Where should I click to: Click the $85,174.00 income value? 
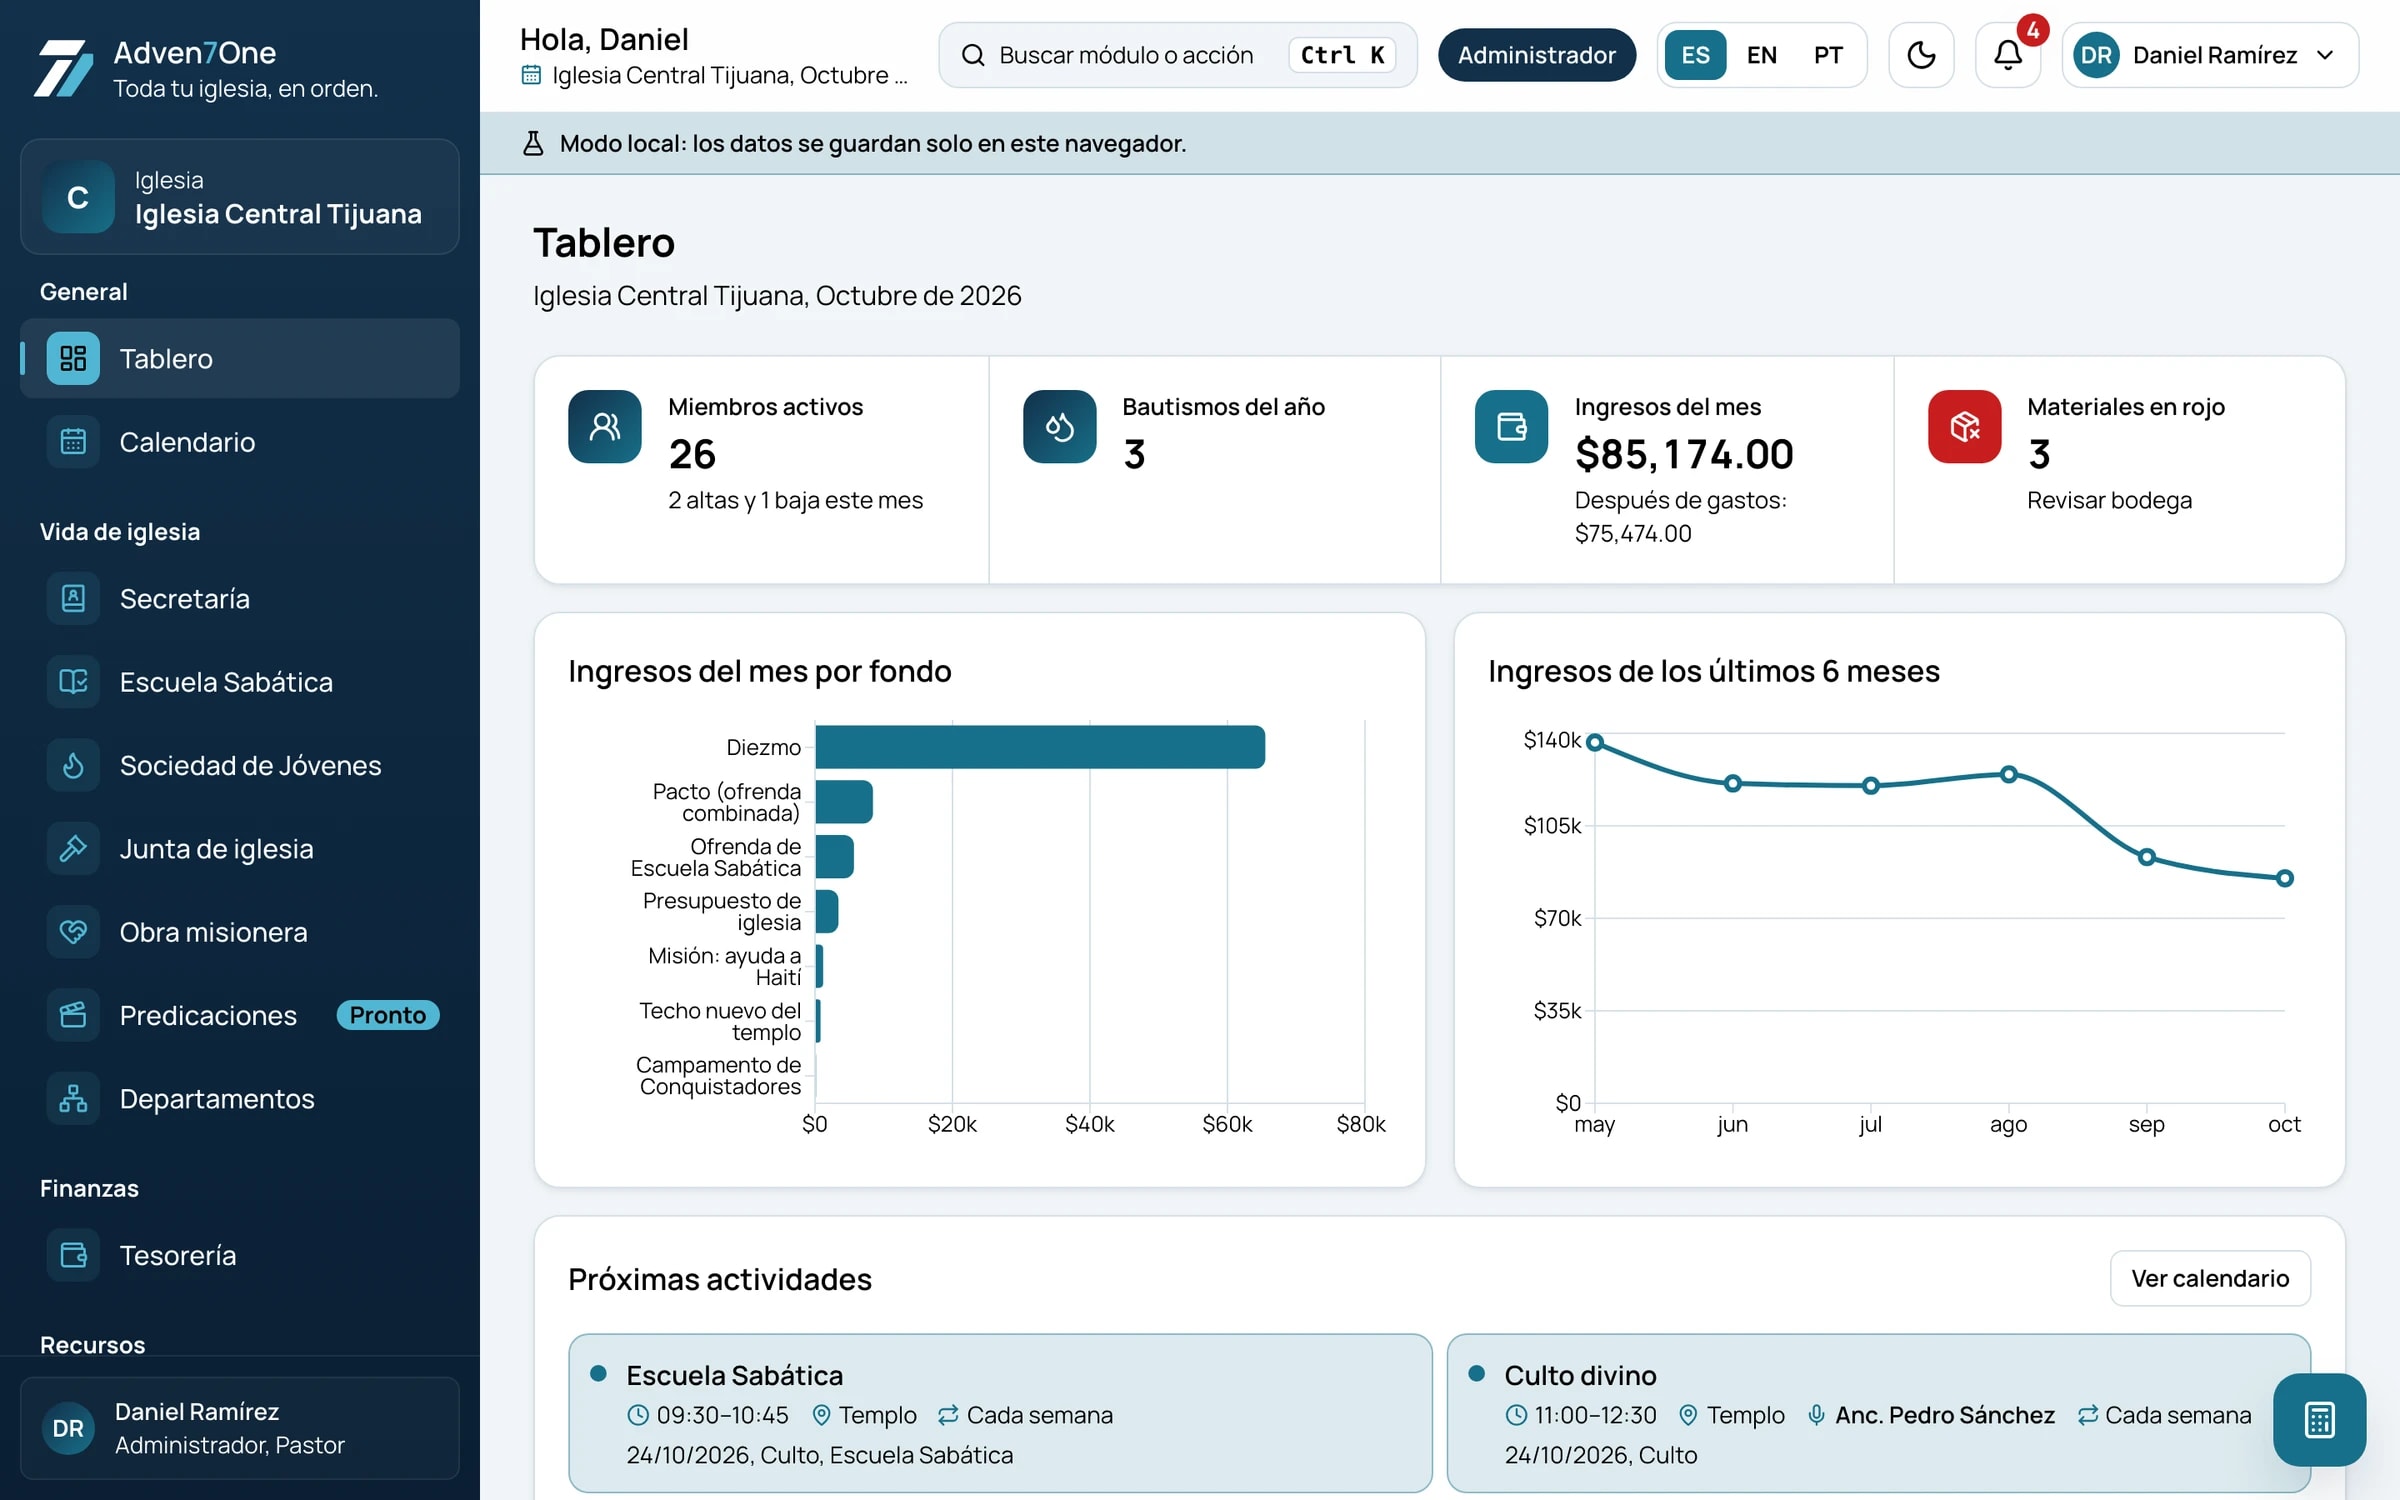[x=1684, y=454]
